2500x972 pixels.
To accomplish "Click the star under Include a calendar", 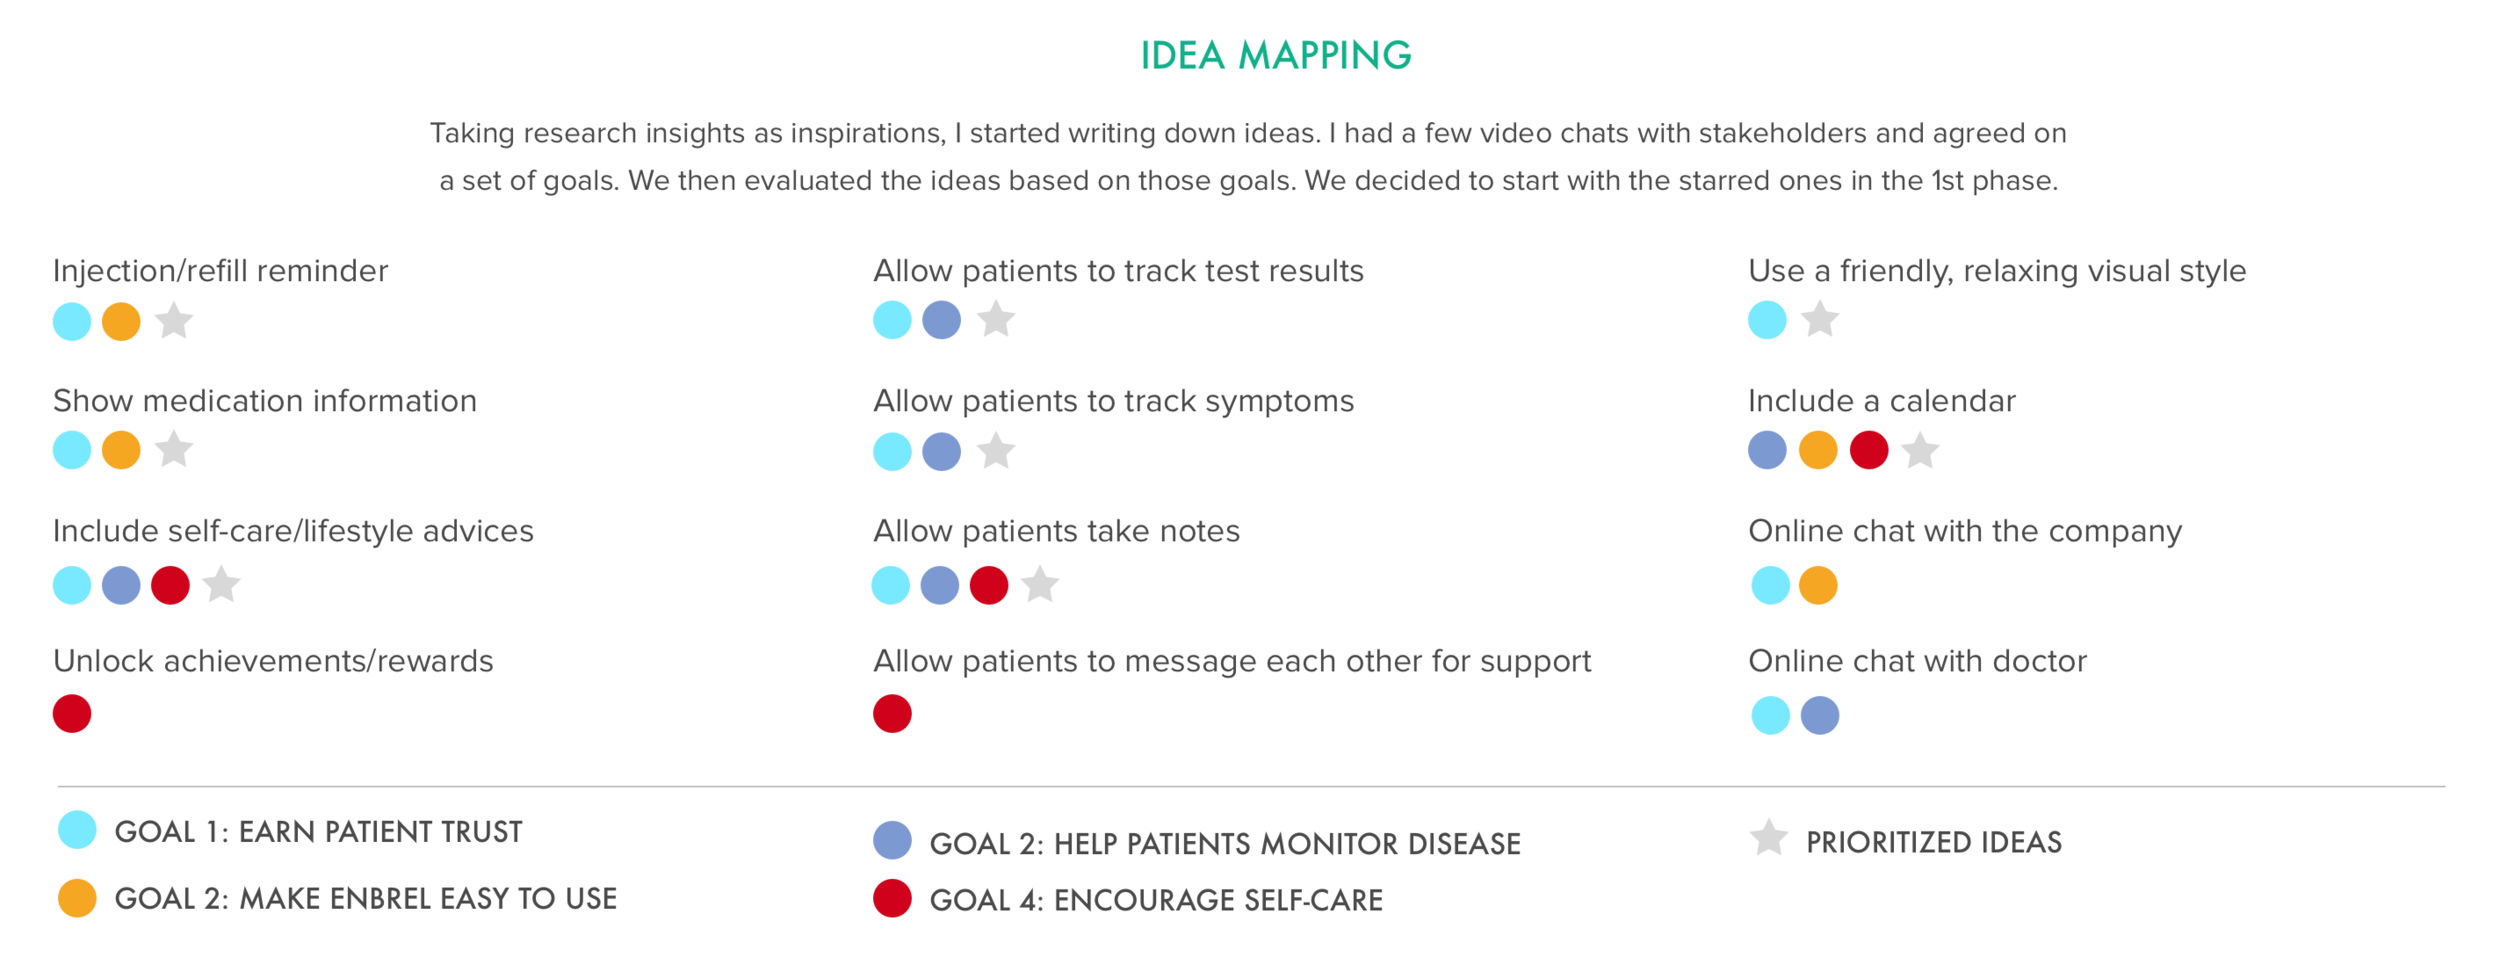I will coord(1920,450).
